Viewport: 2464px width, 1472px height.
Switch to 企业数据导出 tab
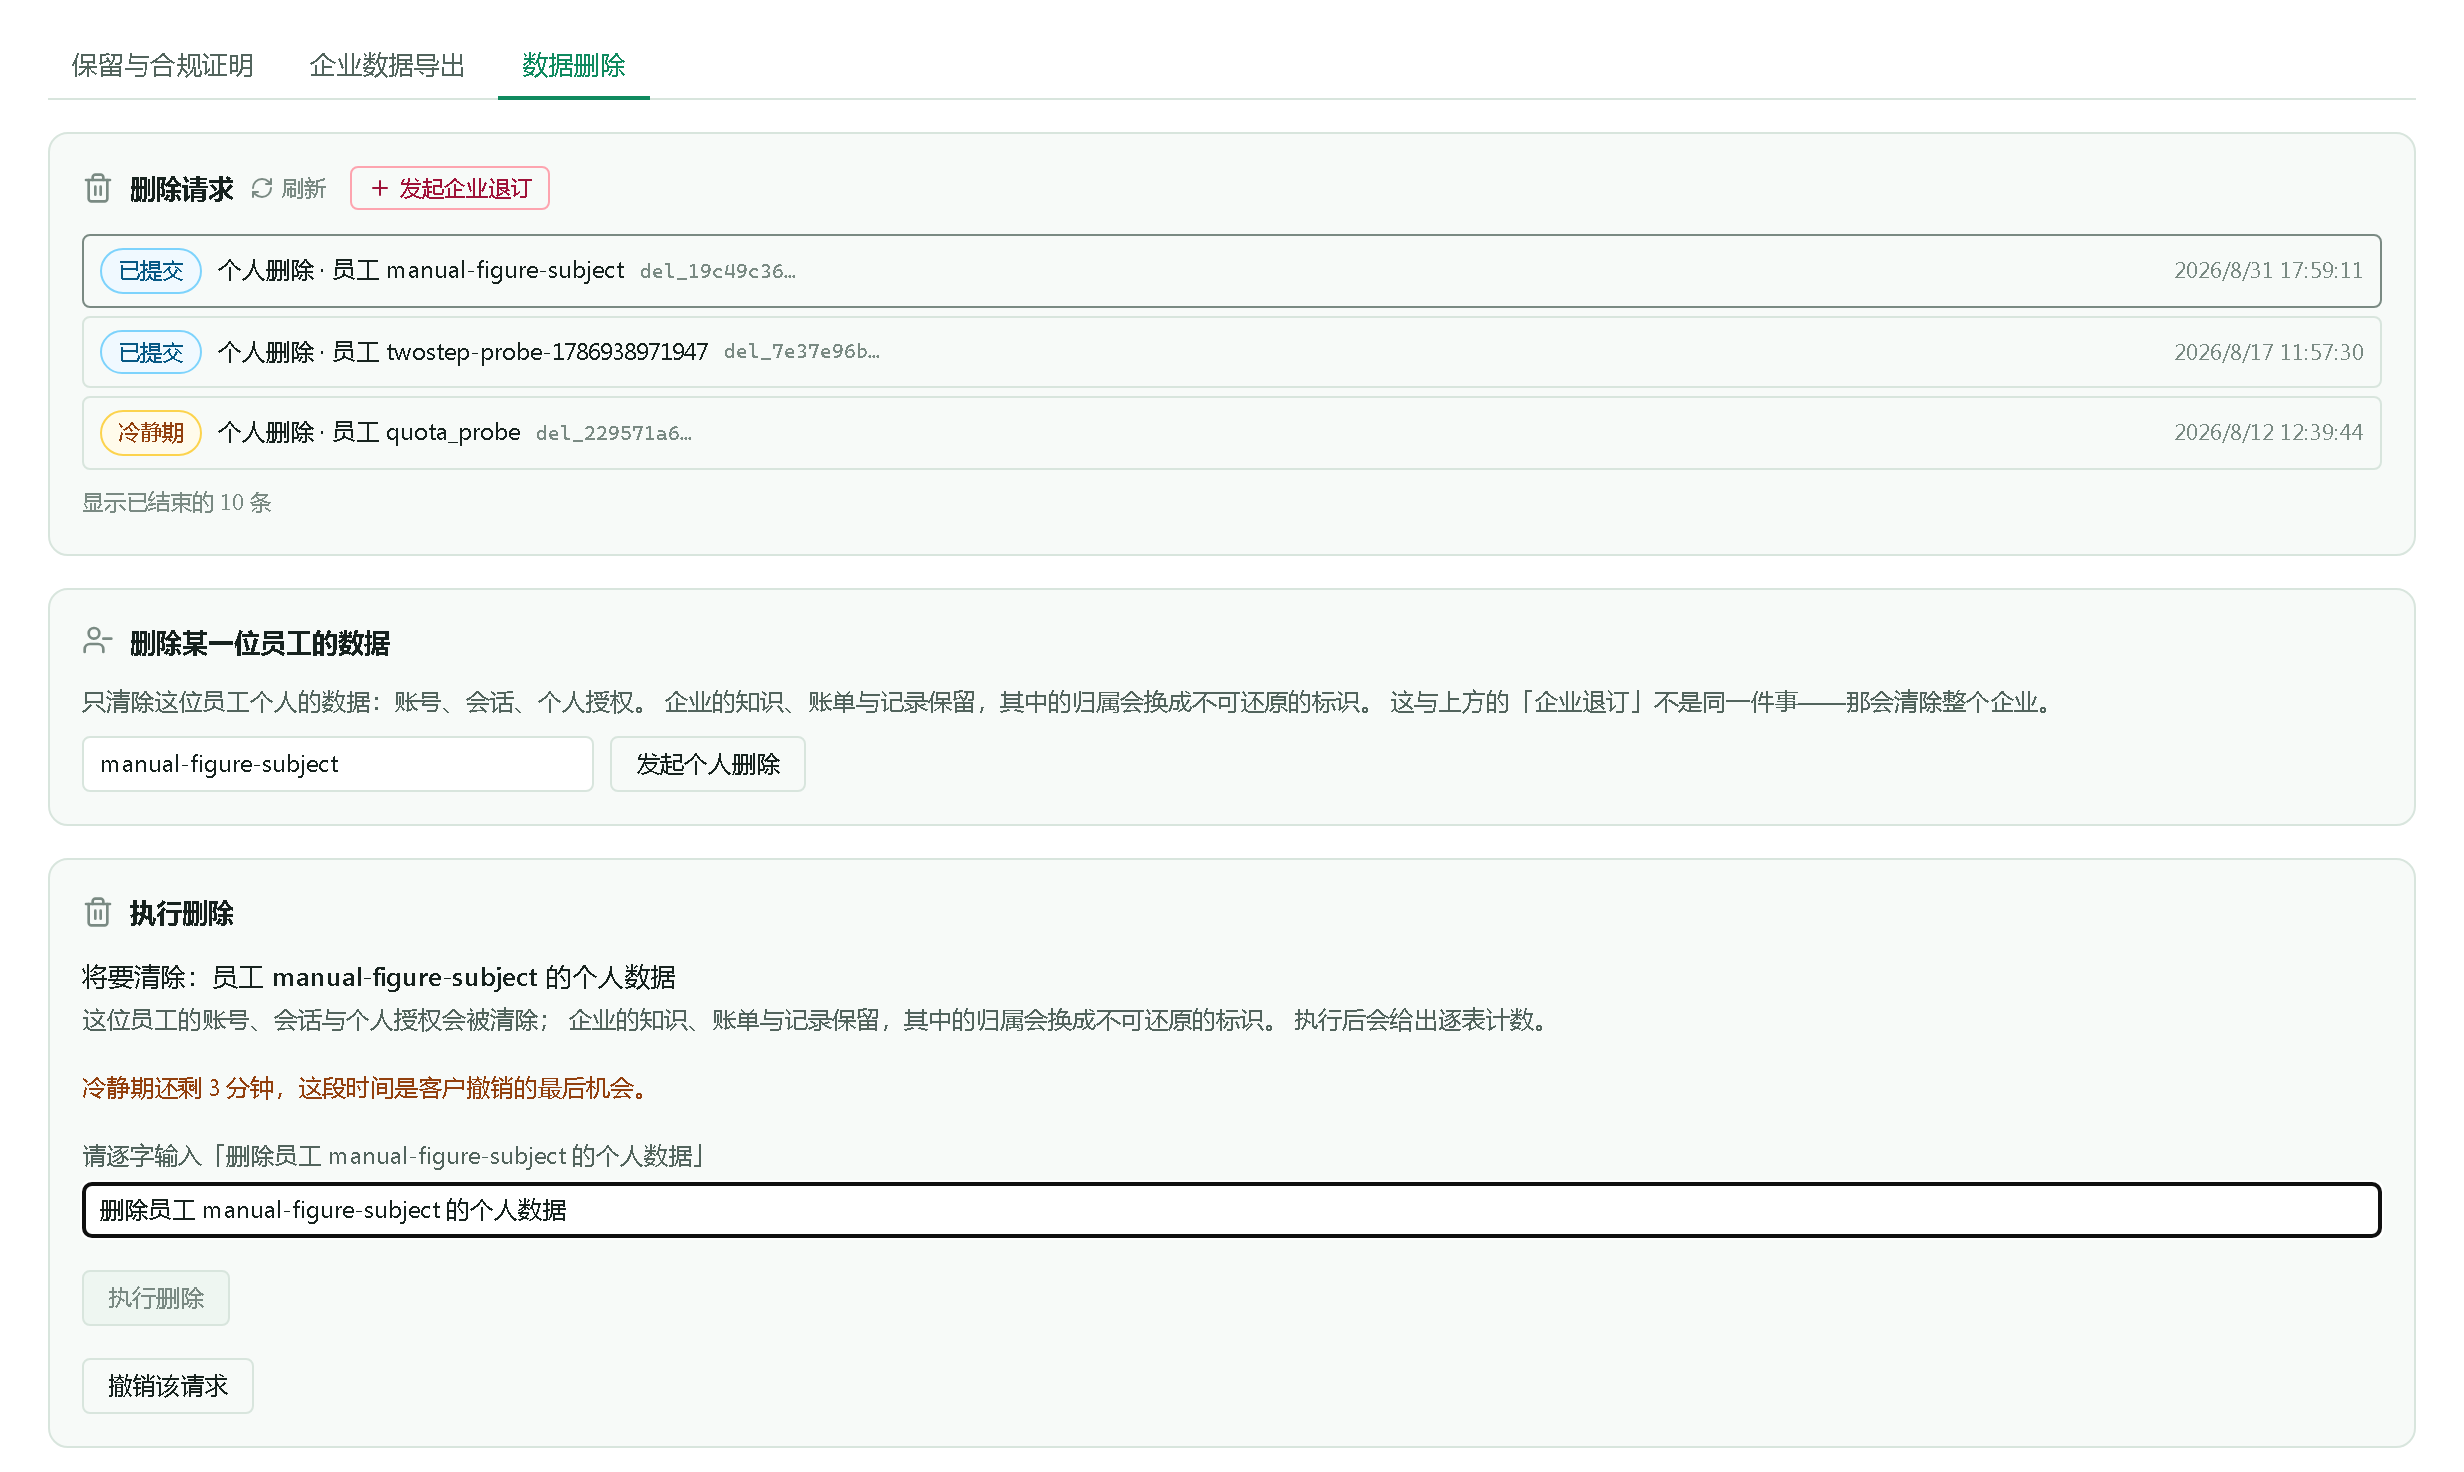coord(387,66)
